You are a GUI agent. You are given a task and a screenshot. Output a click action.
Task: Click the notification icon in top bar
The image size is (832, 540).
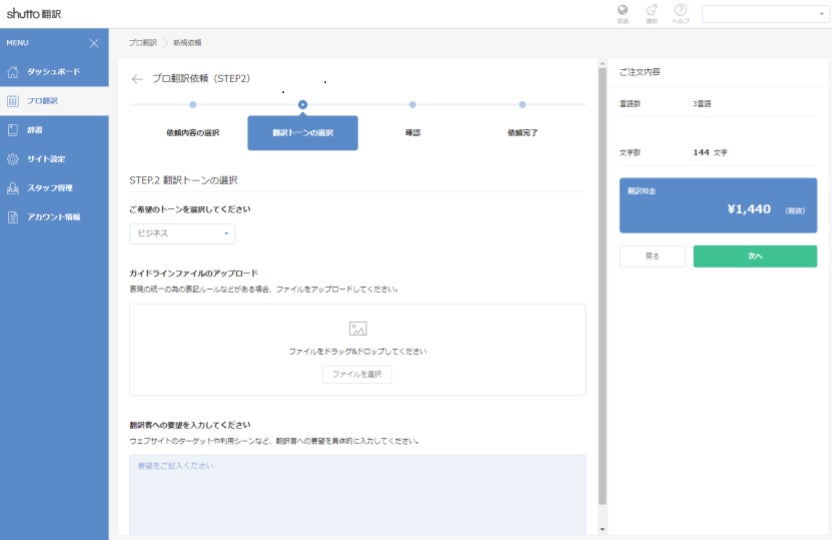(652, 10)
